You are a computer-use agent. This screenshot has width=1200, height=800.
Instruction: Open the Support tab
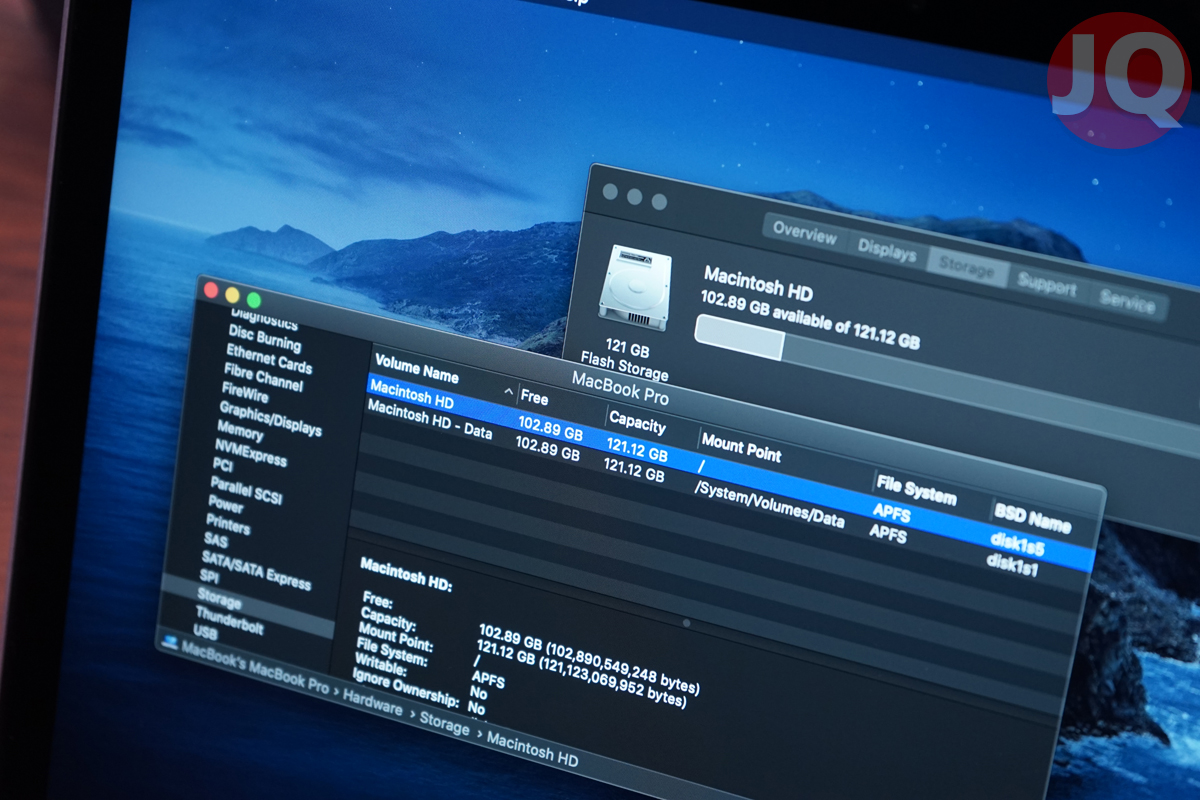[x=1047, y=285]
